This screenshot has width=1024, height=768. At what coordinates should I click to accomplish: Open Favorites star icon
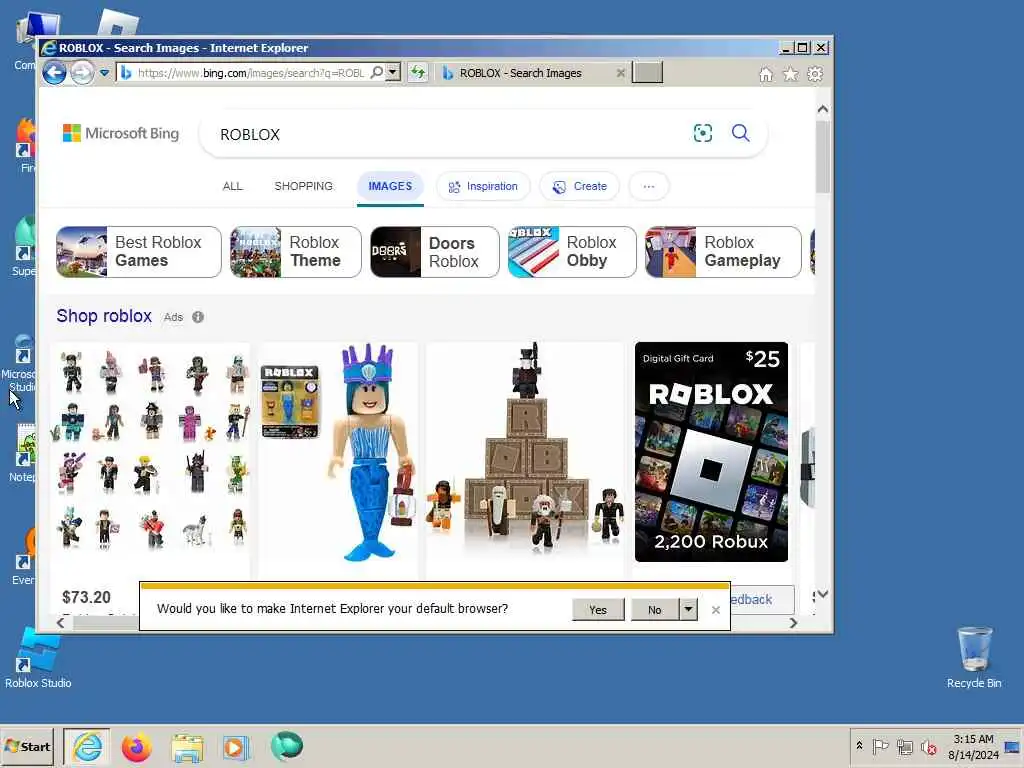click(x=790, y=74)
